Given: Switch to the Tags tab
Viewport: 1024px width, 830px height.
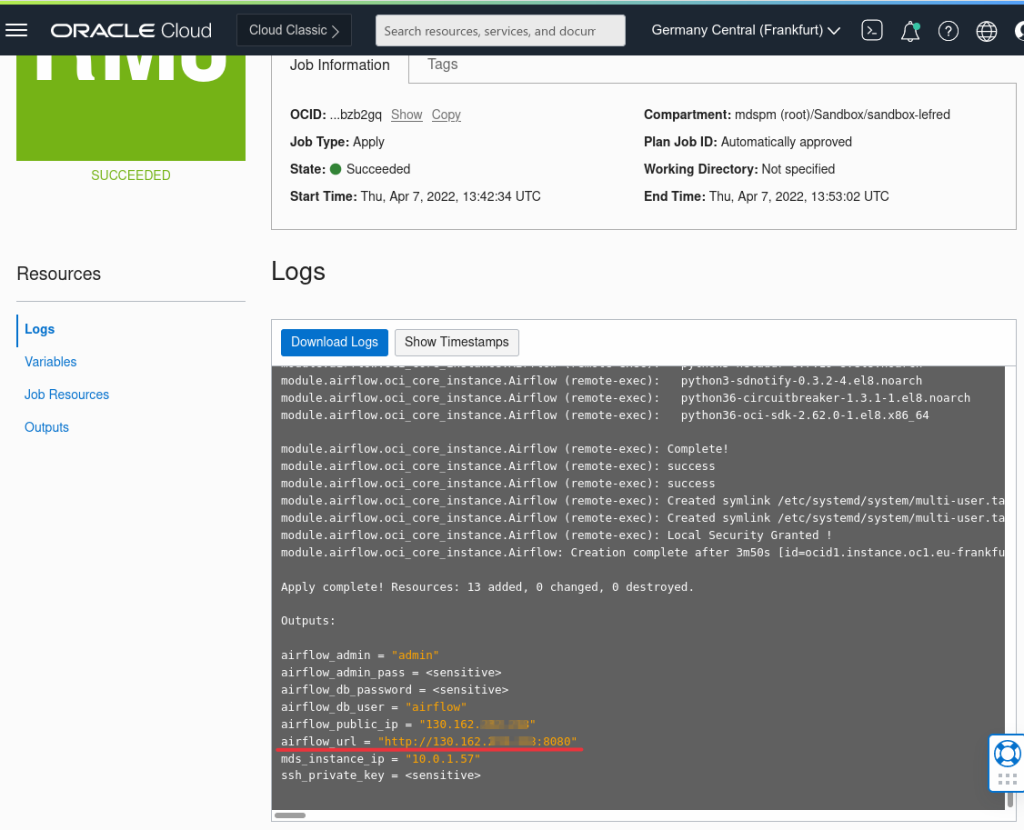Looking at the screenshot, I should tap(442, 64).
